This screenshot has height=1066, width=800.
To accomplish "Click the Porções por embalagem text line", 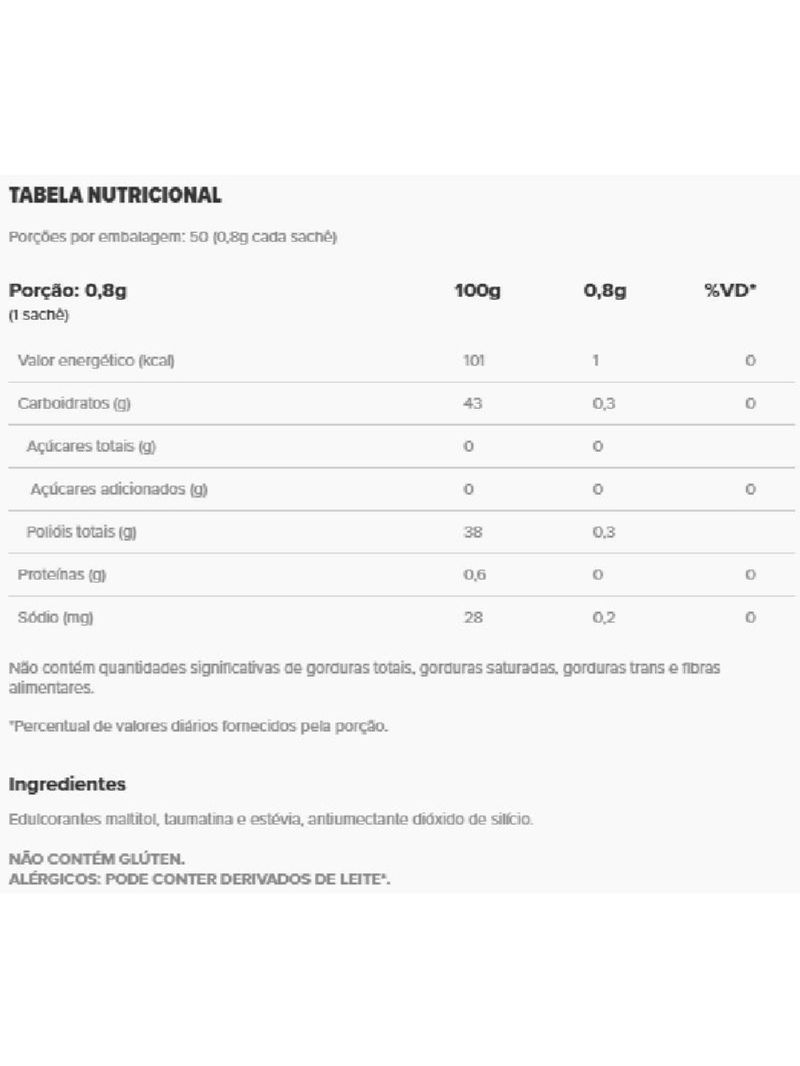I will tap(173, 237).
